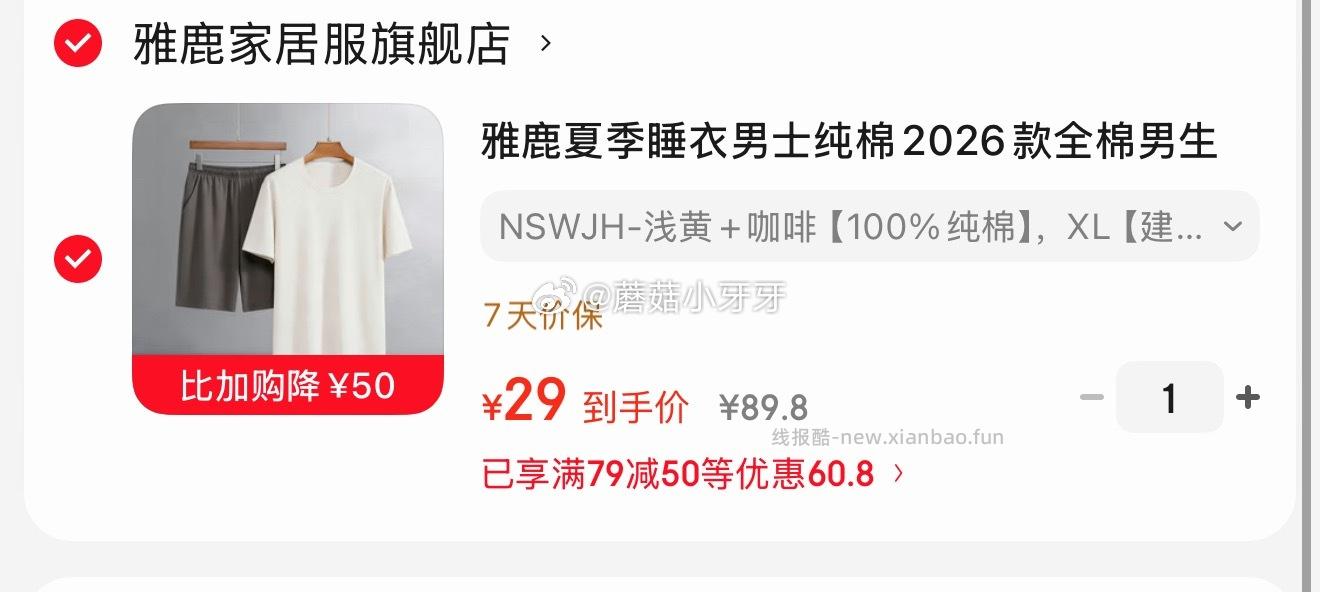Increase quantity with the plus button
This screenshot has width=1320, height=592.
click(x=1247, y=398)
